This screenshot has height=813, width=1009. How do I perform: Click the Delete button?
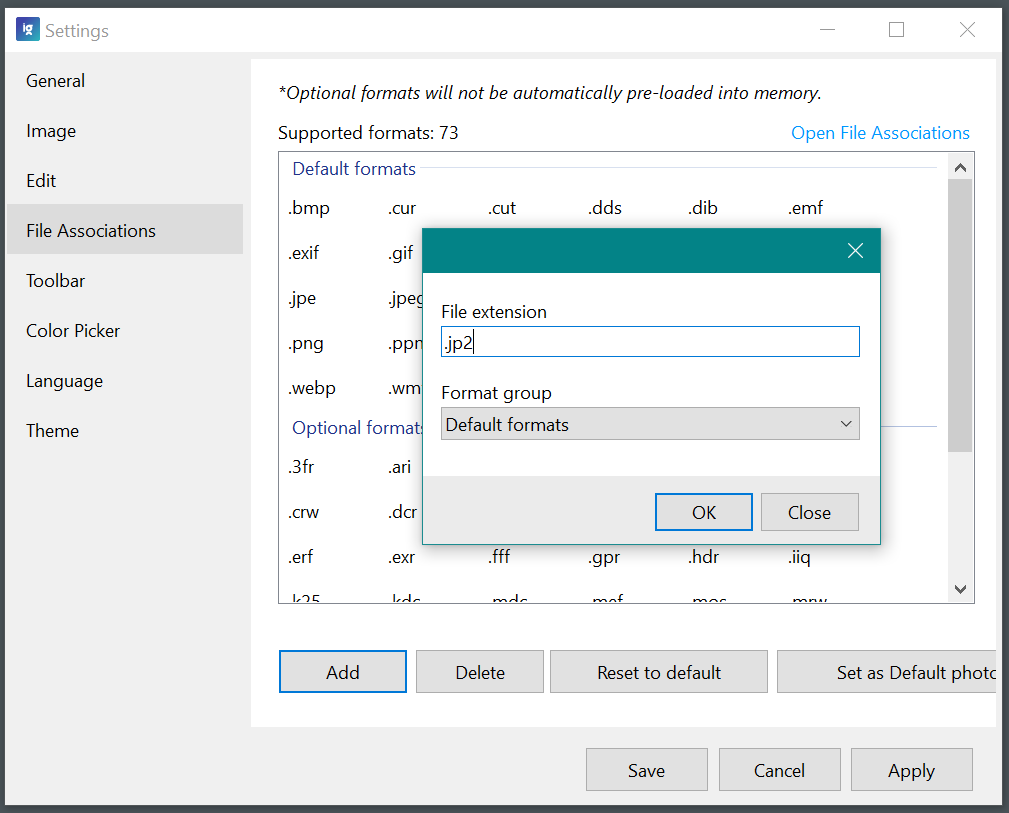pos(479,671)
